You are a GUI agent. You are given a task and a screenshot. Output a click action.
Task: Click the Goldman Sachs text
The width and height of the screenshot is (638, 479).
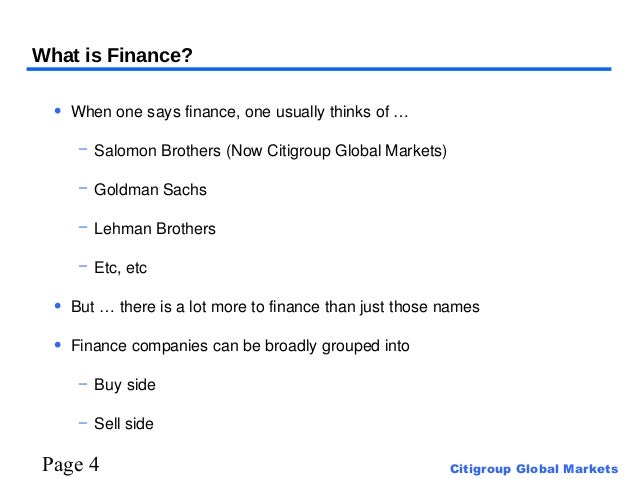150,190
